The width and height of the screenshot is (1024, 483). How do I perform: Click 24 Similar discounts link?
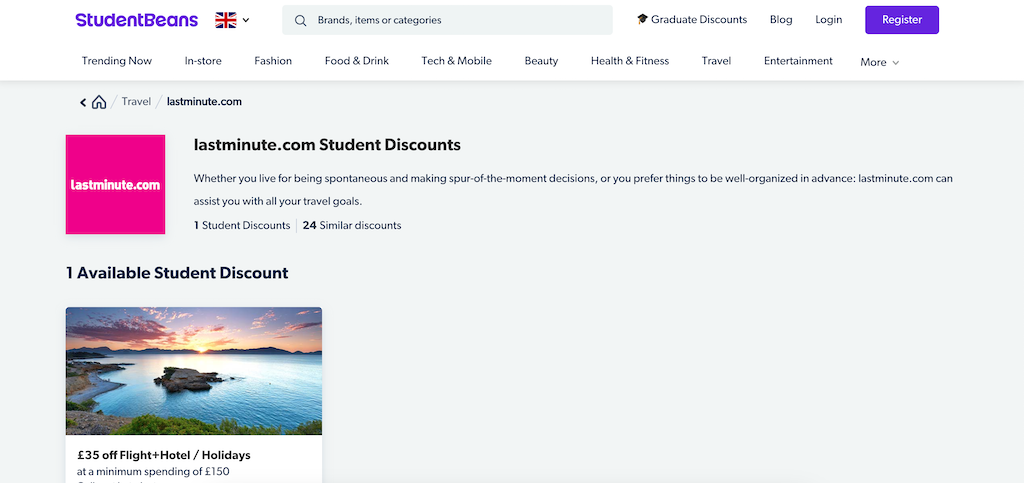[352, 225]
